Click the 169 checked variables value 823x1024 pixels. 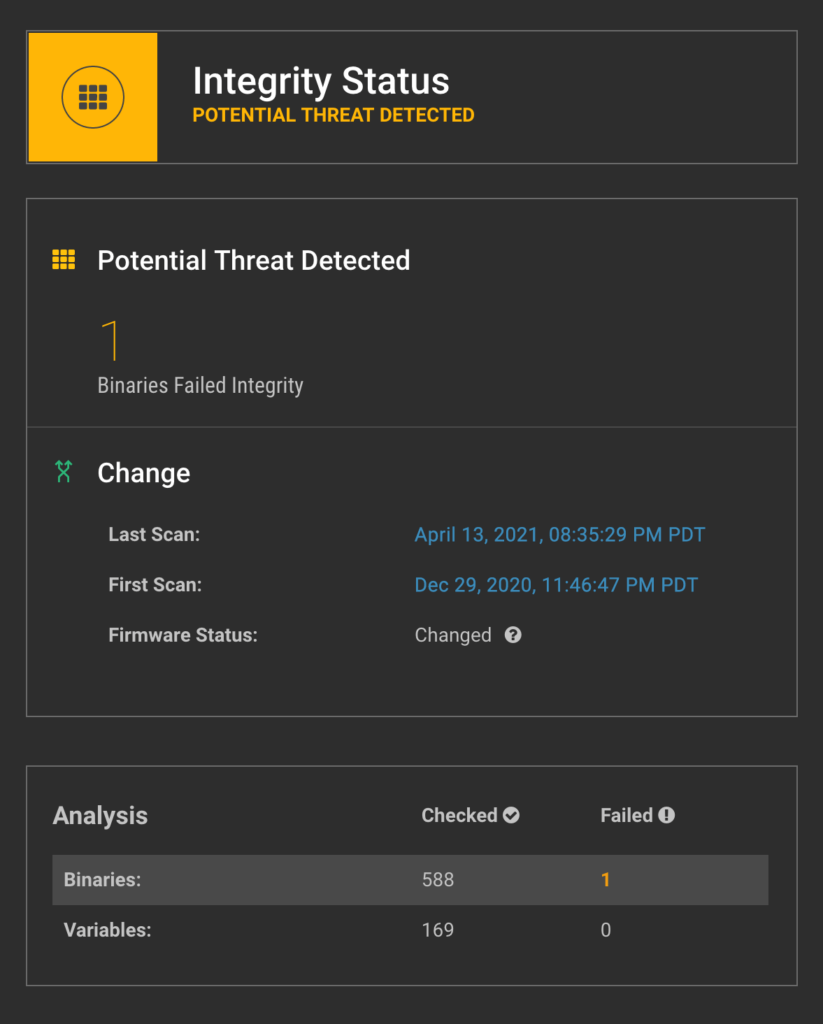coord(438,930)
